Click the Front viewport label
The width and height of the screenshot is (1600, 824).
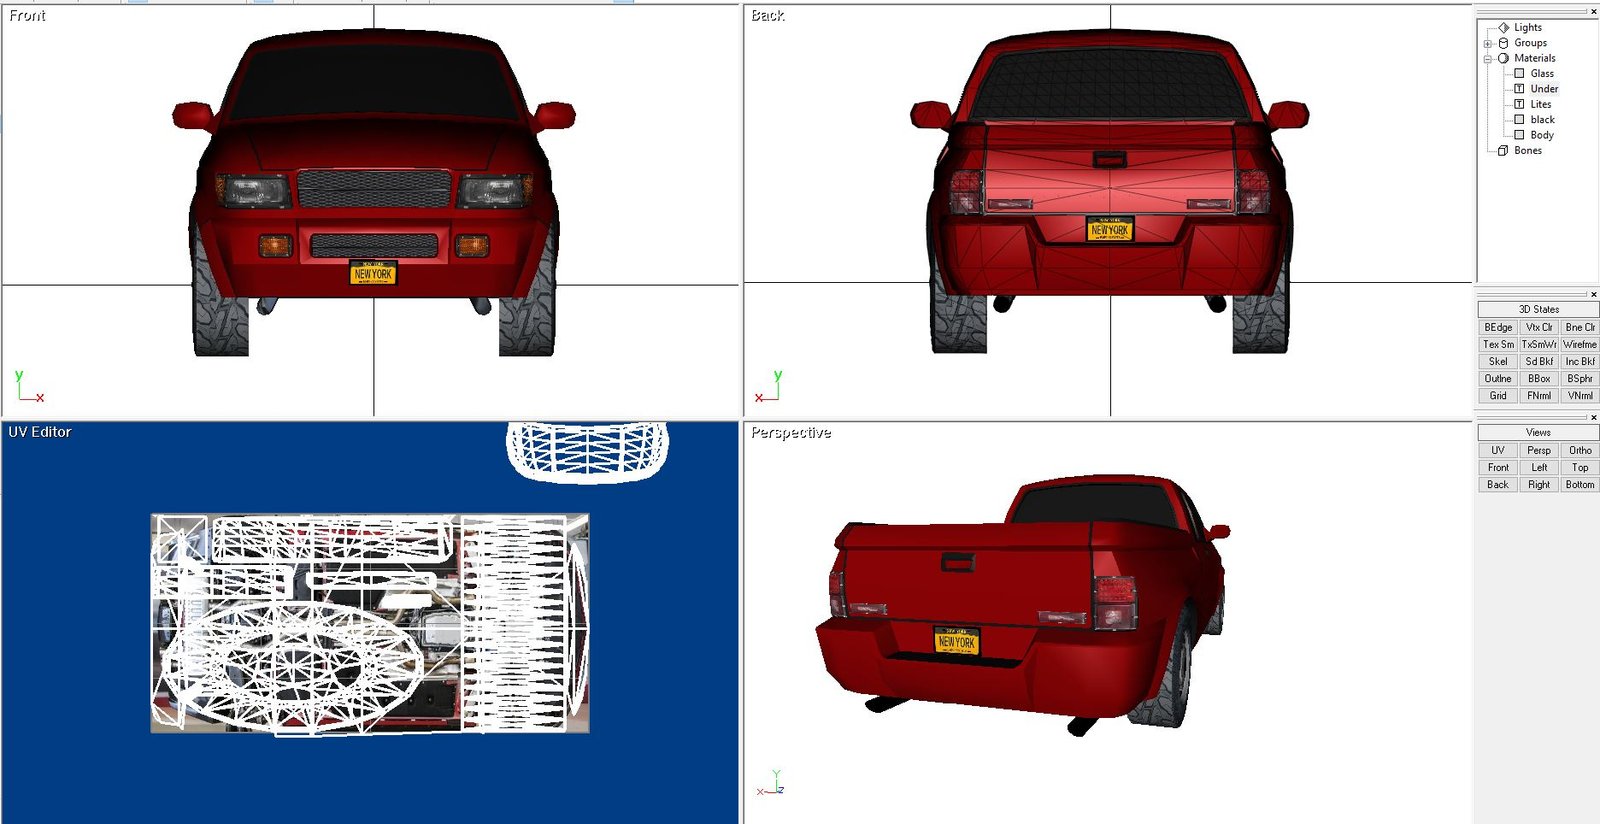27,16
